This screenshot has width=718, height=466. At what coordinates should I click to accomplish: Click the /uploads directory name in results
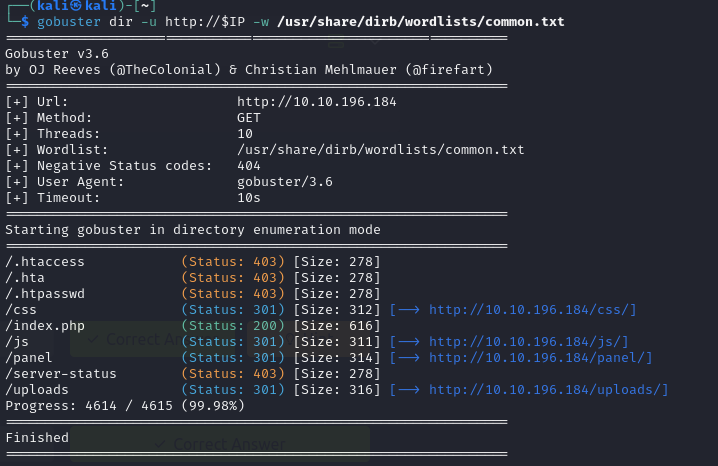tap(36, 390)
